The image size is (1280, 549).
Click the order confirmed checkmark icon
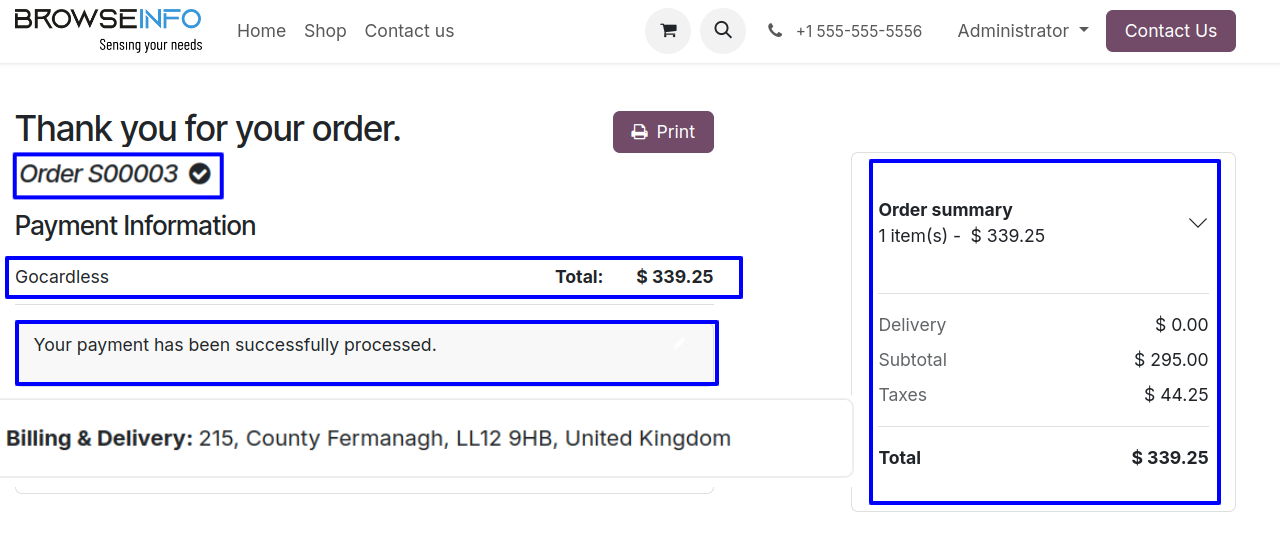pos(200,174)
